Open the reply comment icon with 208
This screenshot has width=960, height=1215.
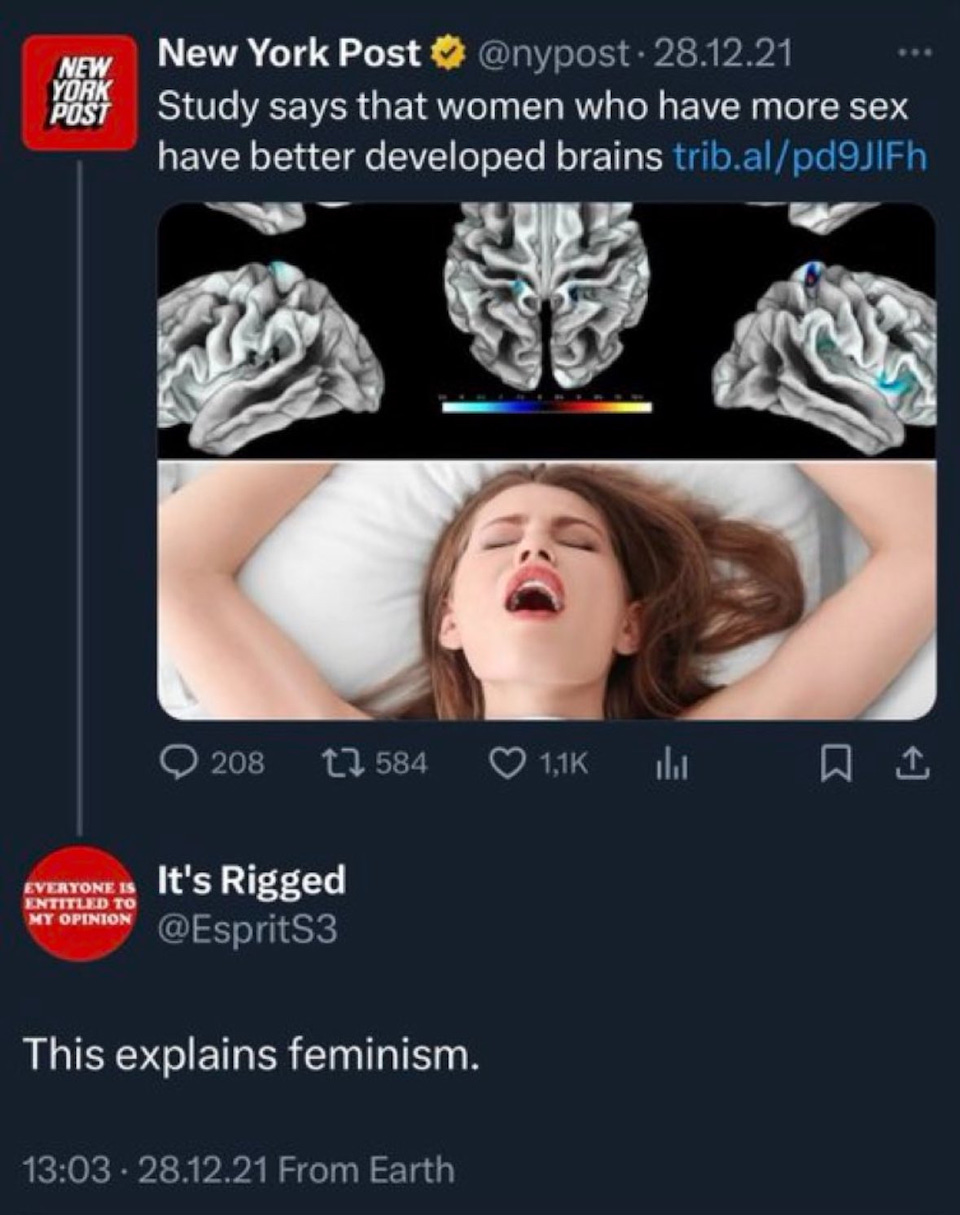click(180, 763)
